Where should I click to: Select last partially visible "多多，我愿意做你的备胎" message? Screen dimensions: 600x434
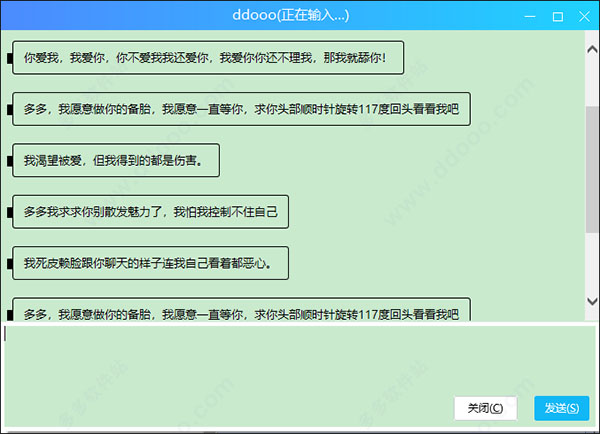pos(241,310)
